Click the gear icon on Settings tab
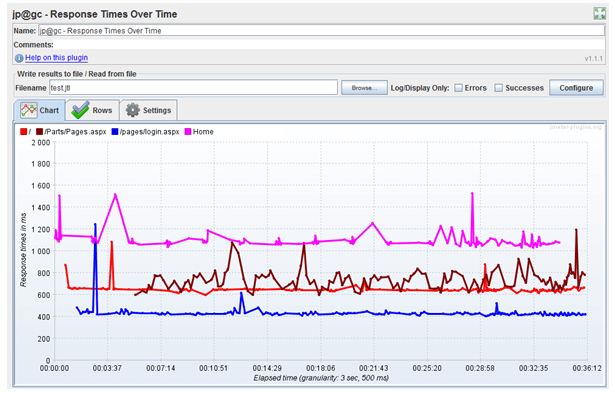Screen dimensions: 615x393 [133, 110]
